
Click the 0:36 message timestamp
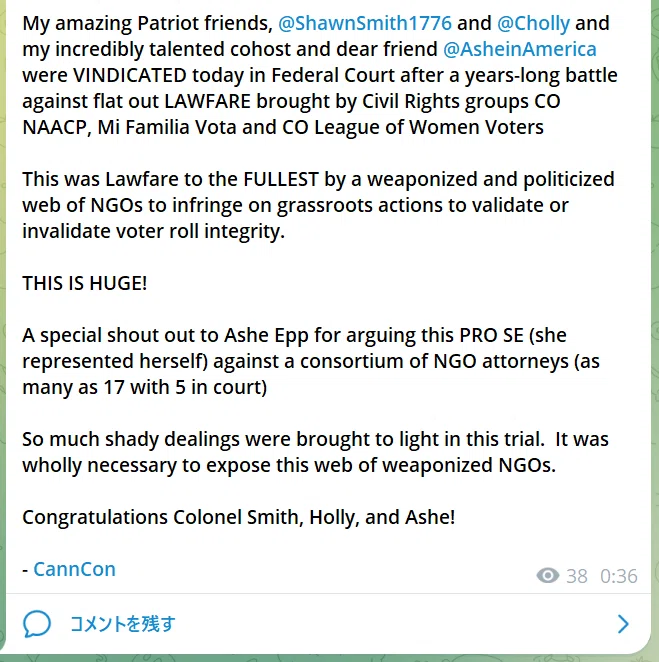coord(618,576)
